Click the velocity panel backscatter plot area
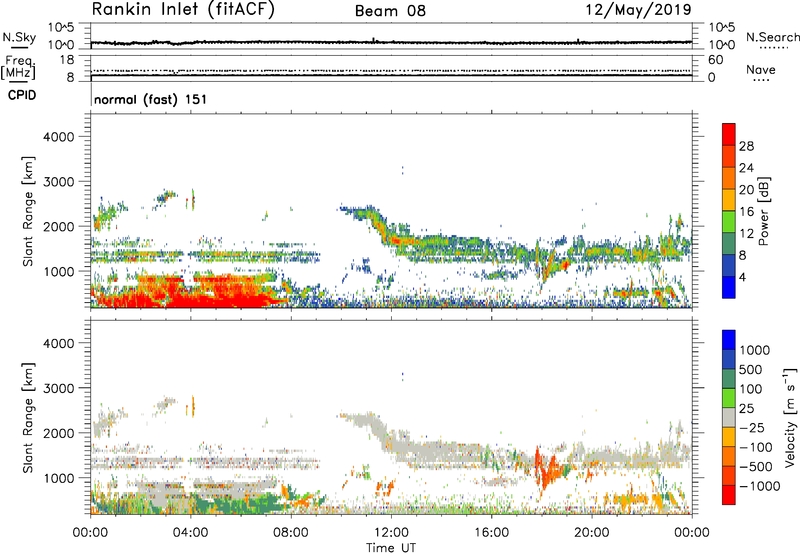This screenshot has width=800, height=554. tap(391, 417)
